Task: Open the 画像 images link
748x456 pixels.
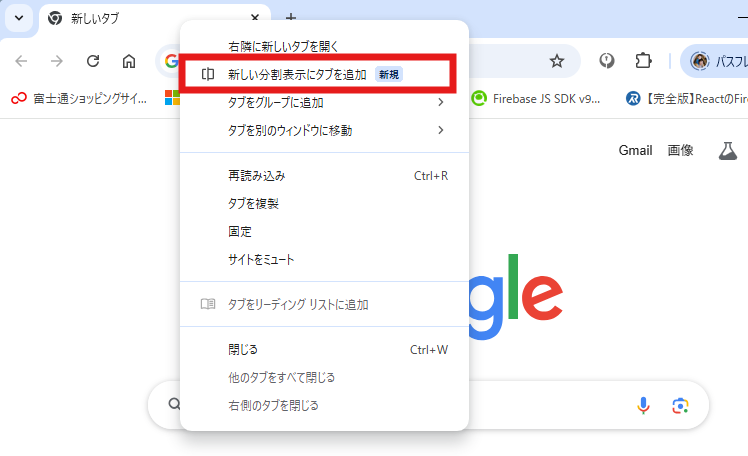Action: click(x=680, y=151)
